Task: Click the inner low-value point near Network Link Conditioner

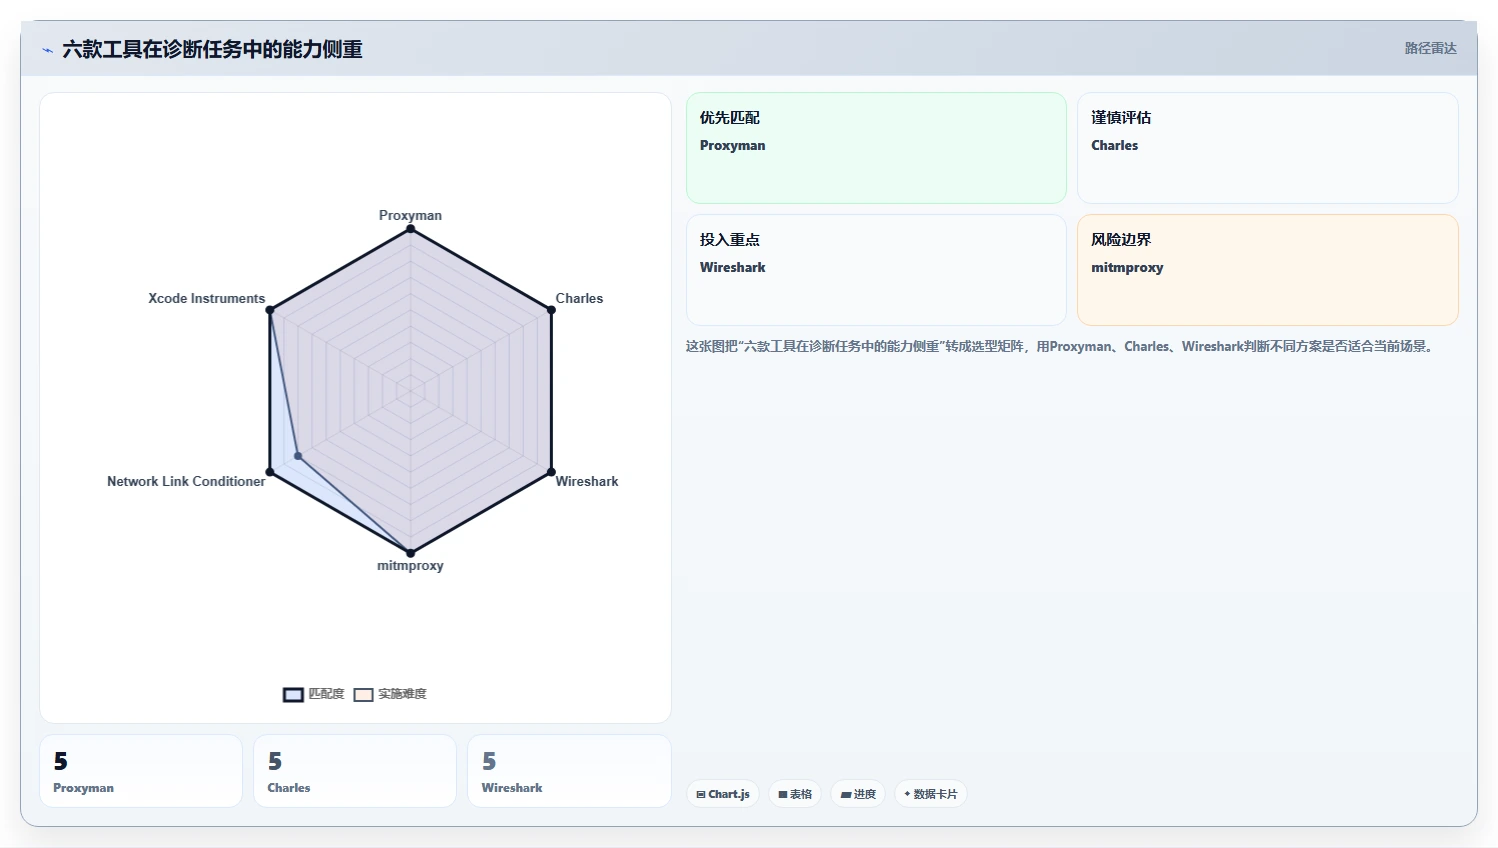Action: [298, 456]
